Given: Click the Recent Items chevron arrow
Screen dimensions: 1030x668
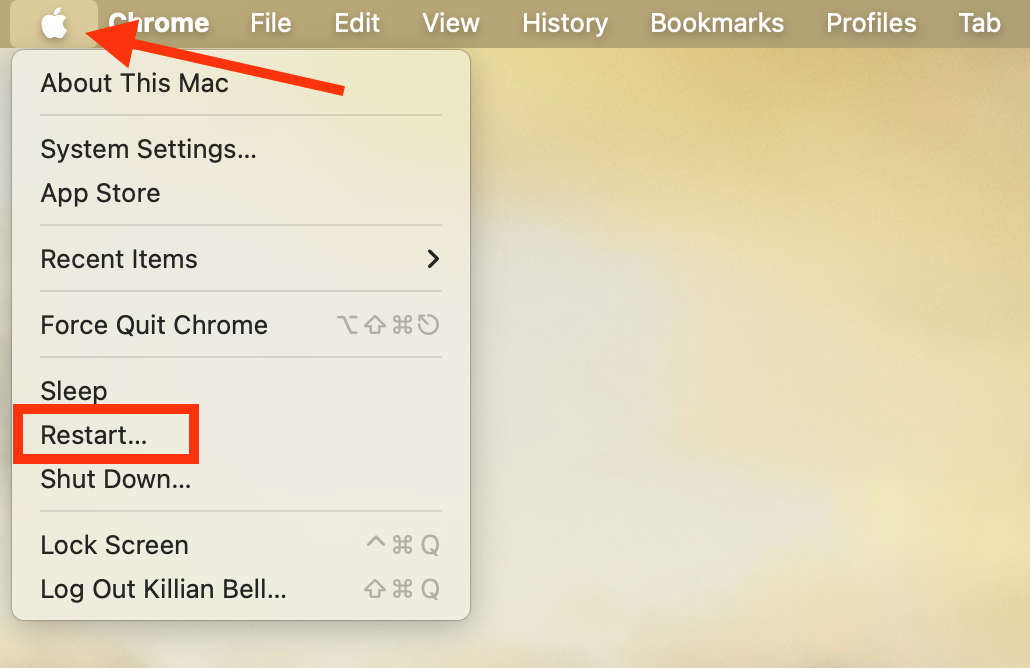Looking at the screenshot, I should (x=432, y=259).
